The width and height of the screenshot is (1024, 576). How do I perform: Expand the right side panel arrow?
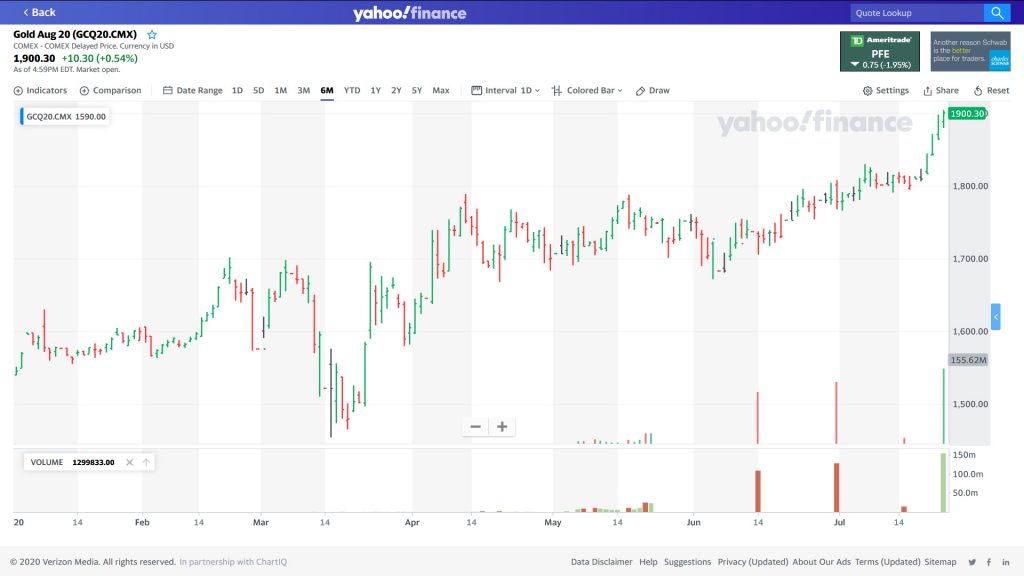tap(995, 317)
